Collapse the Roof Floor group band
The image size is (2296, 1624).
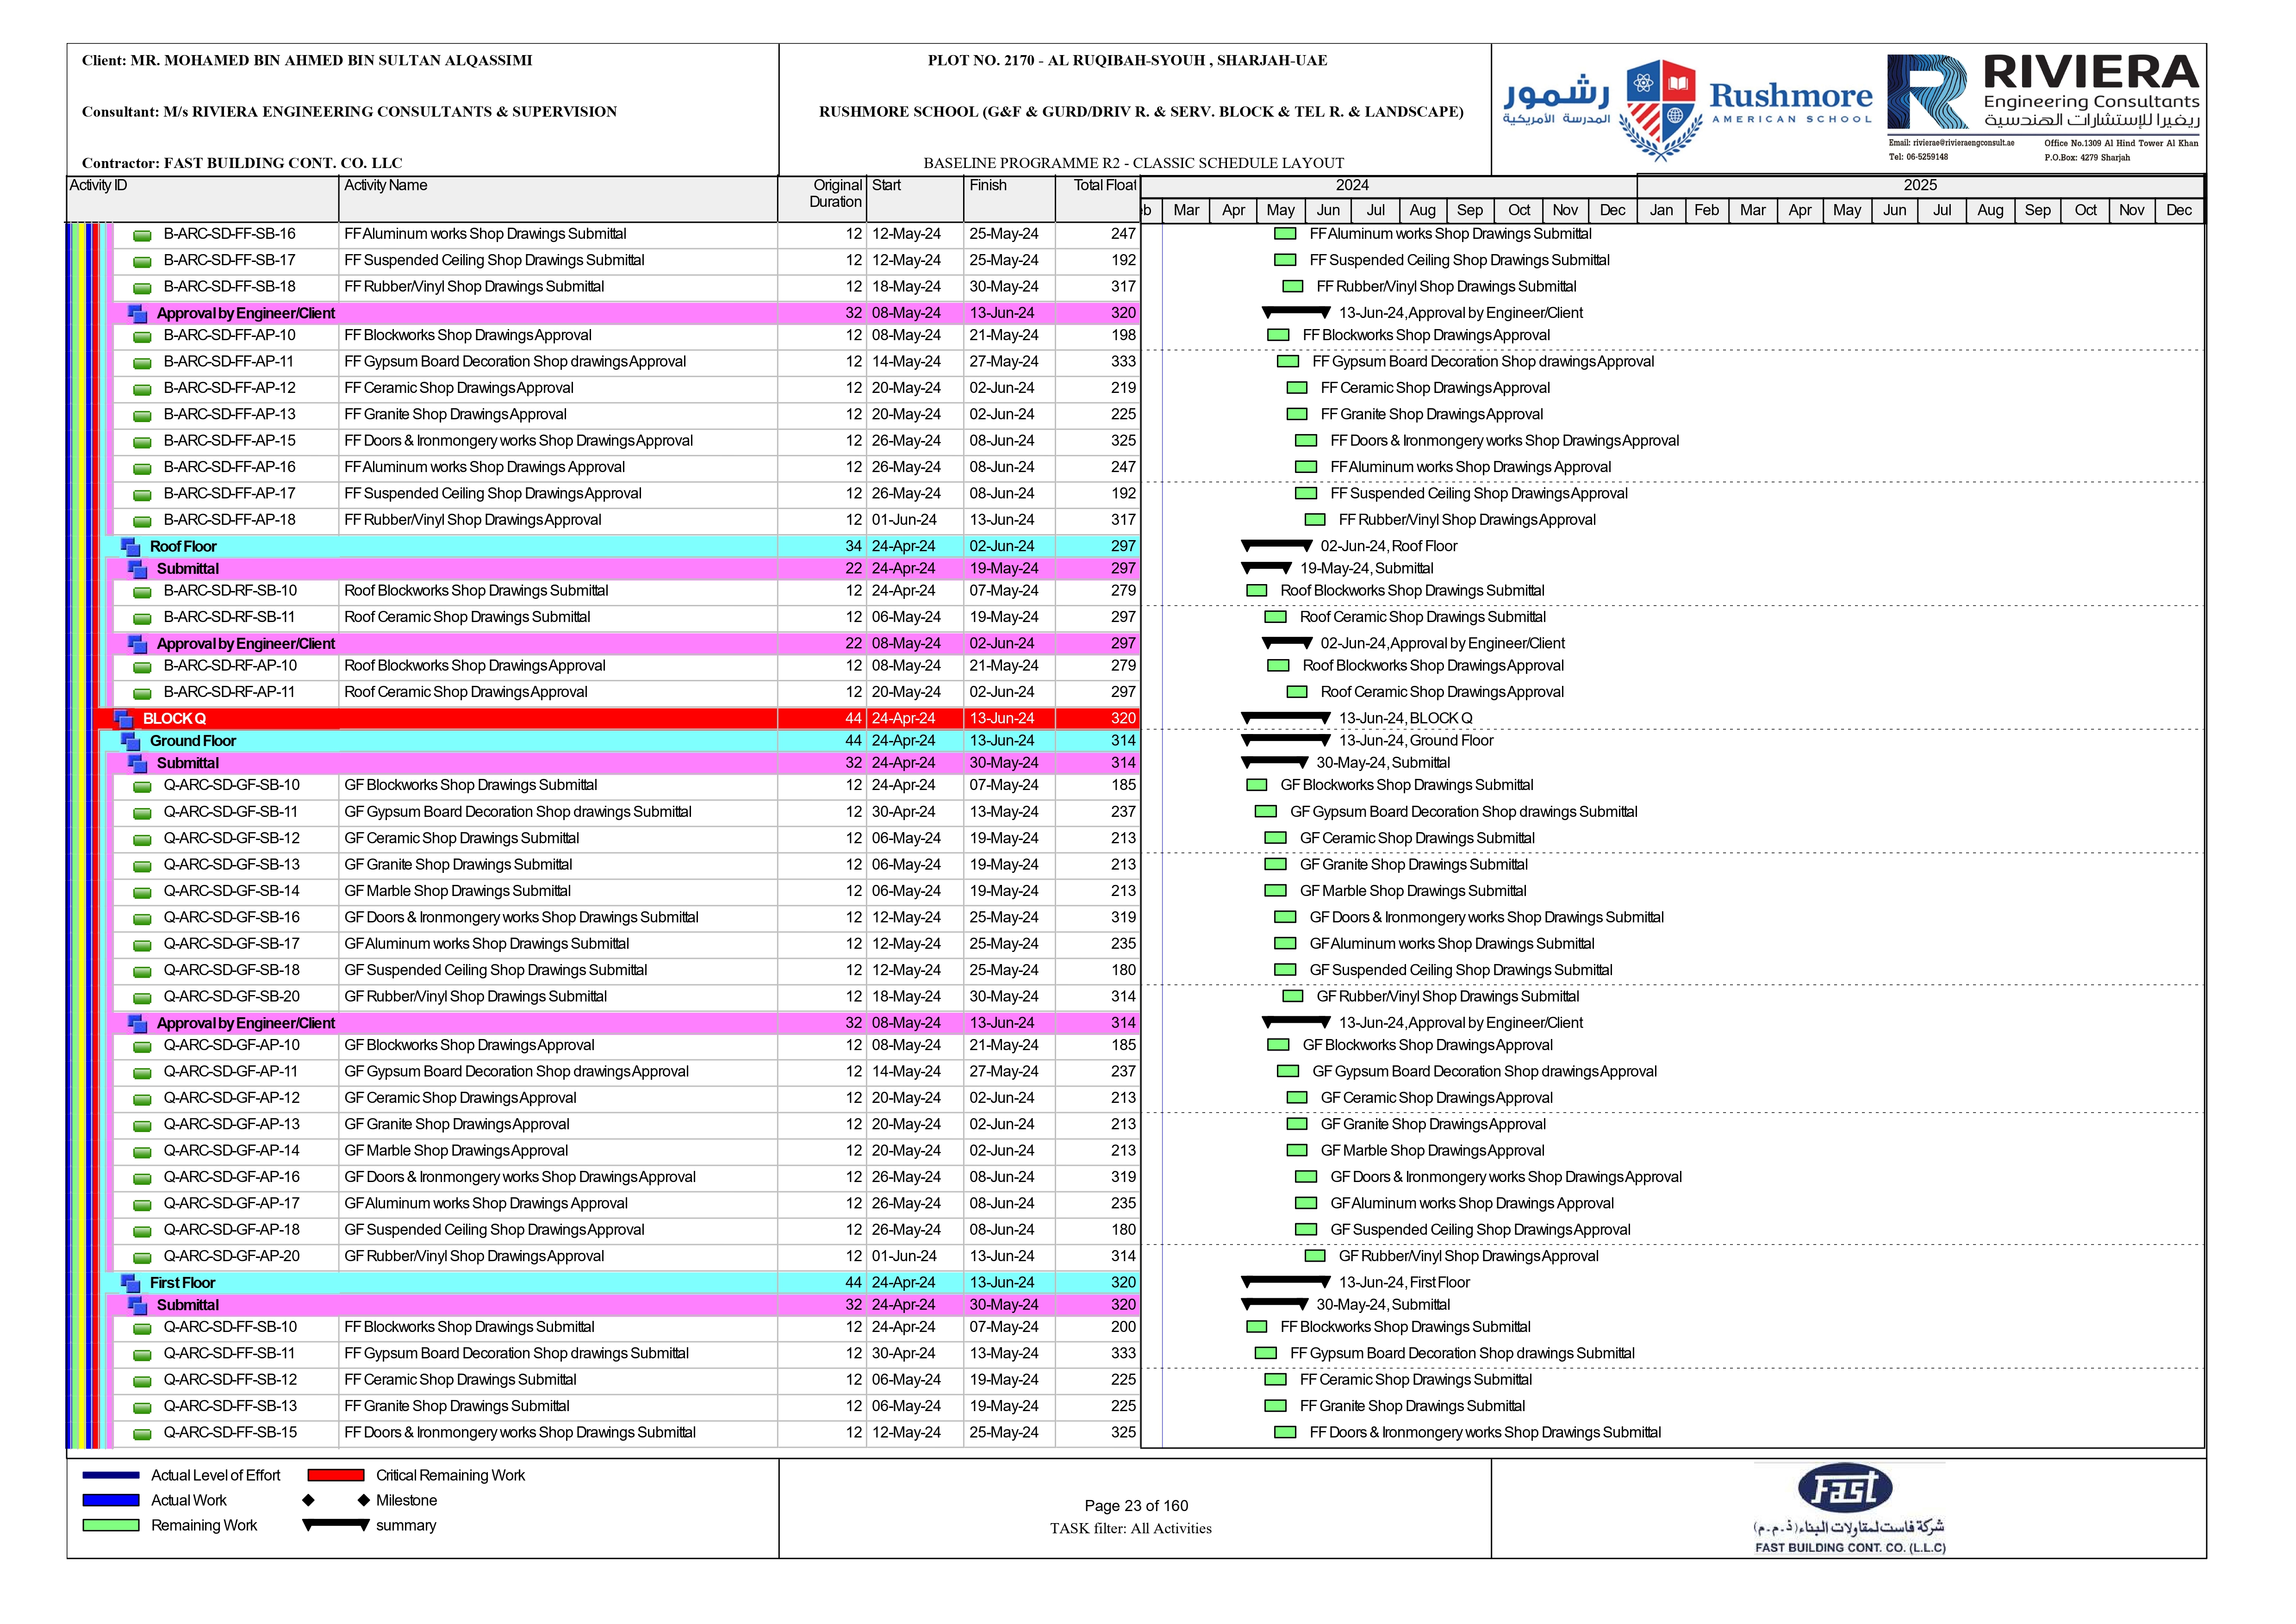(131, 546)
